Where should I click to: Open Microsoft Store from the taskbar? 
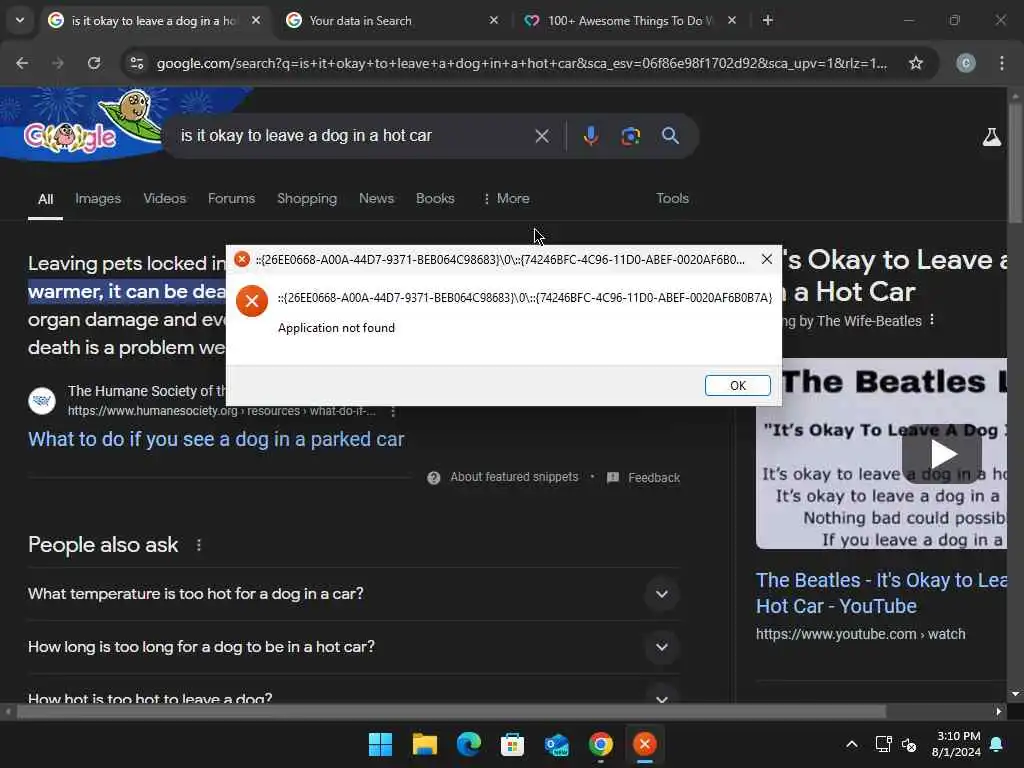(512, 744)
